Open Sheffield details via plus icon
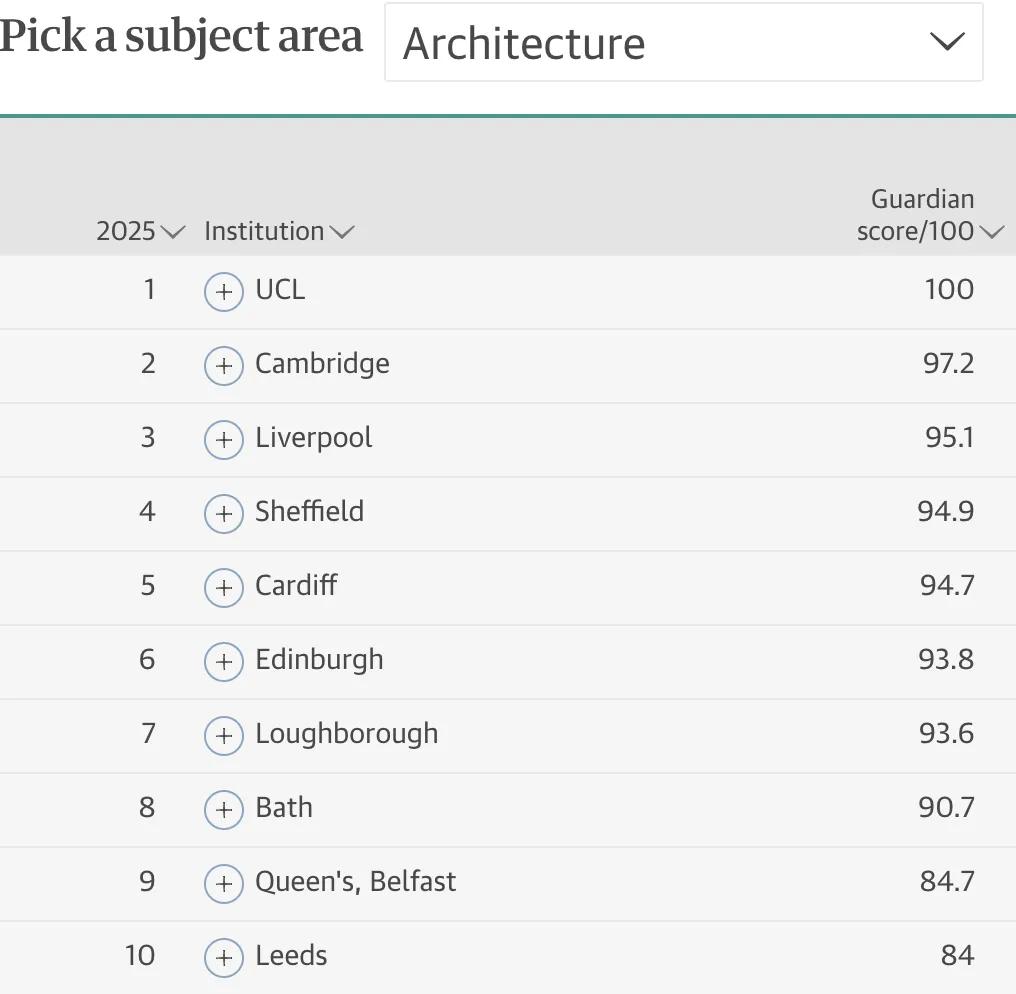Image resolution: width=1016 pixels, height=994 pixels. 224,514
